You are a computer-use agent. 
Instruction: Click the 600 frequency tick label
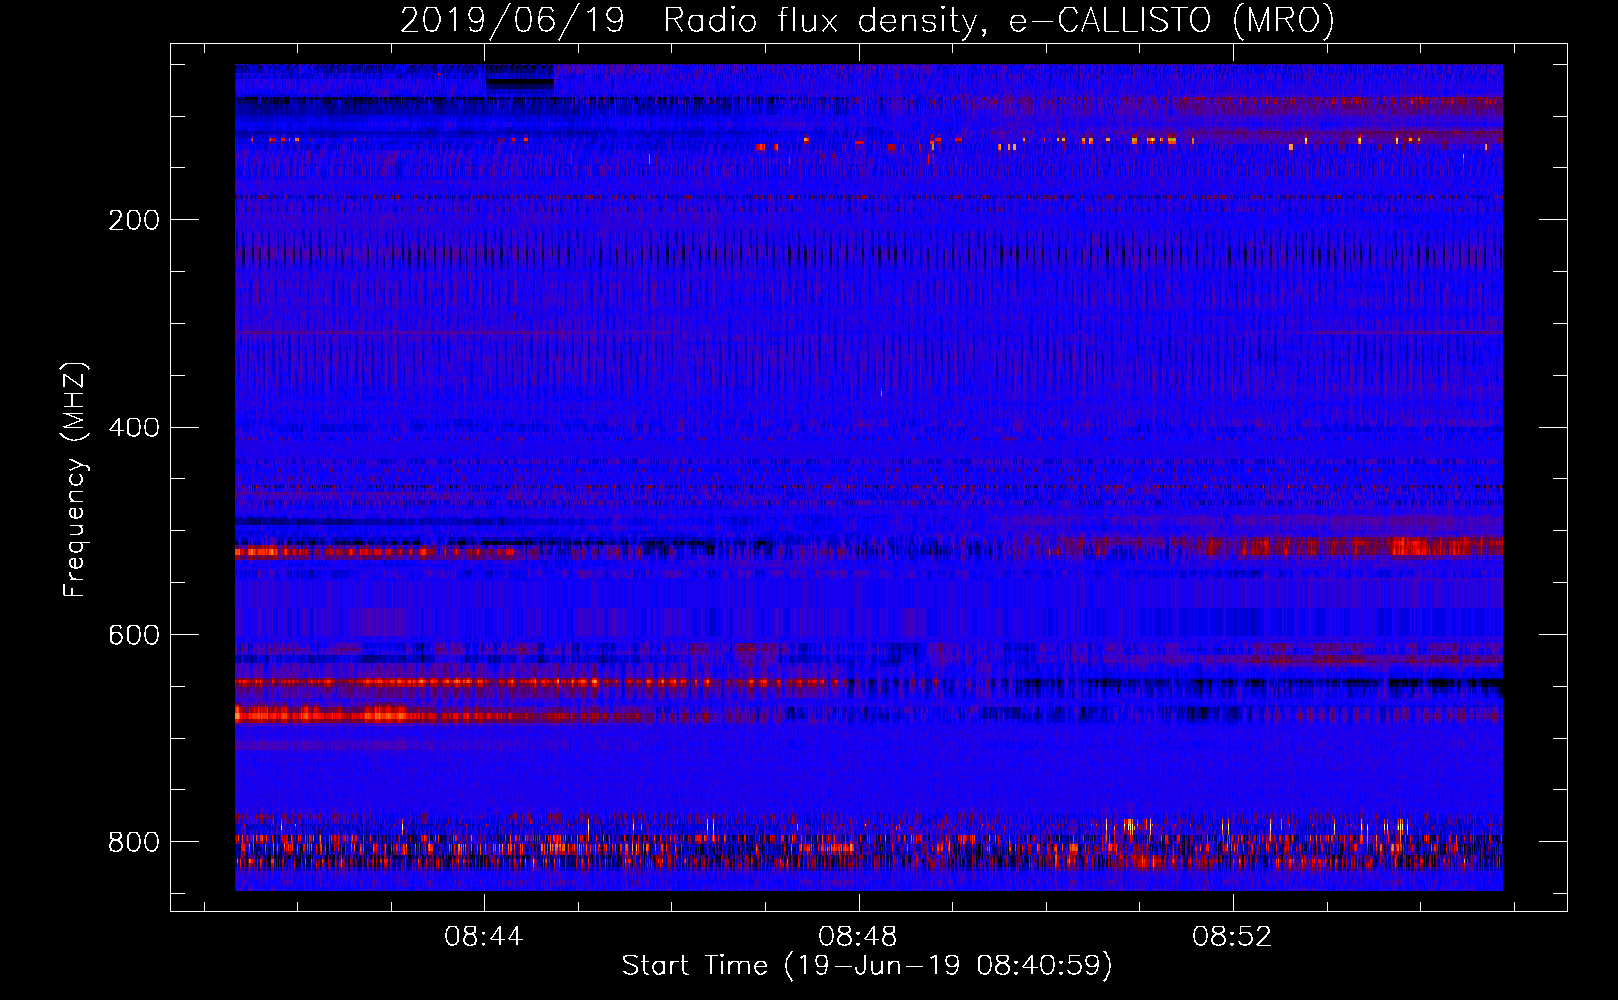134,636
